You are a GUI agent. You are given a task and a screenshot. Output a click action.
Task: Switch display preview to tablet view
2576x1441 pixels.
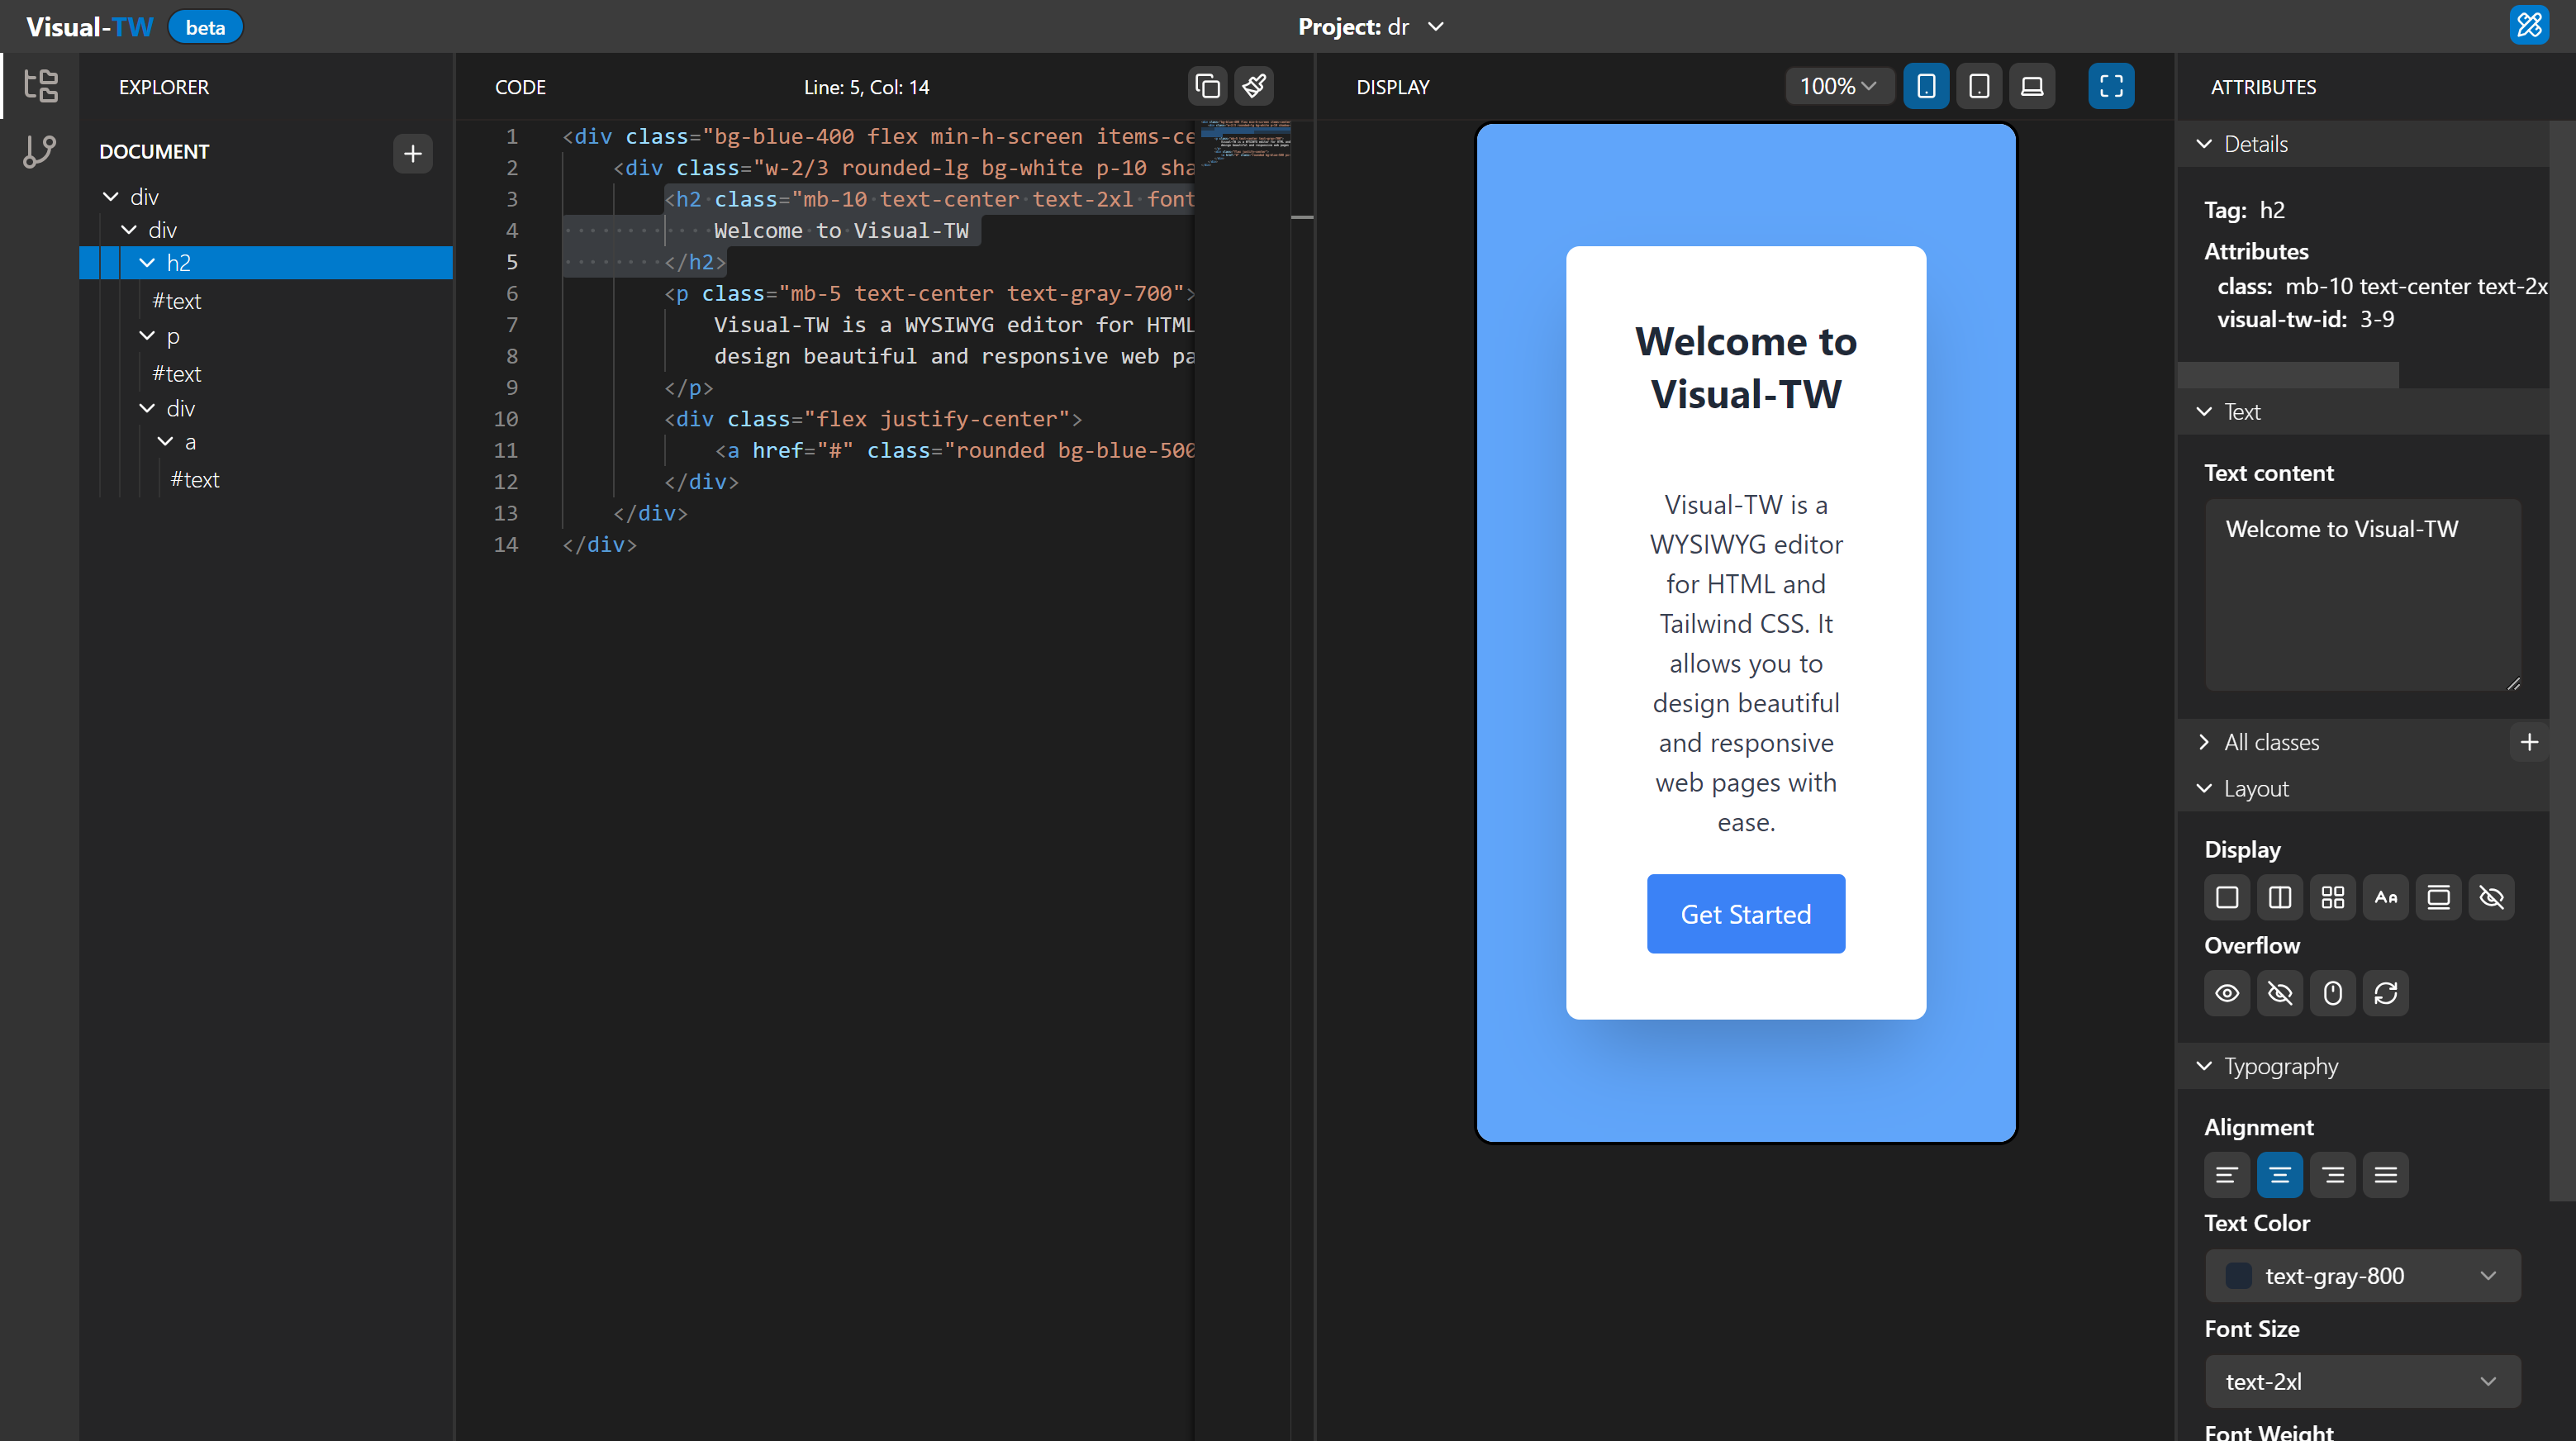[1979, 86]
